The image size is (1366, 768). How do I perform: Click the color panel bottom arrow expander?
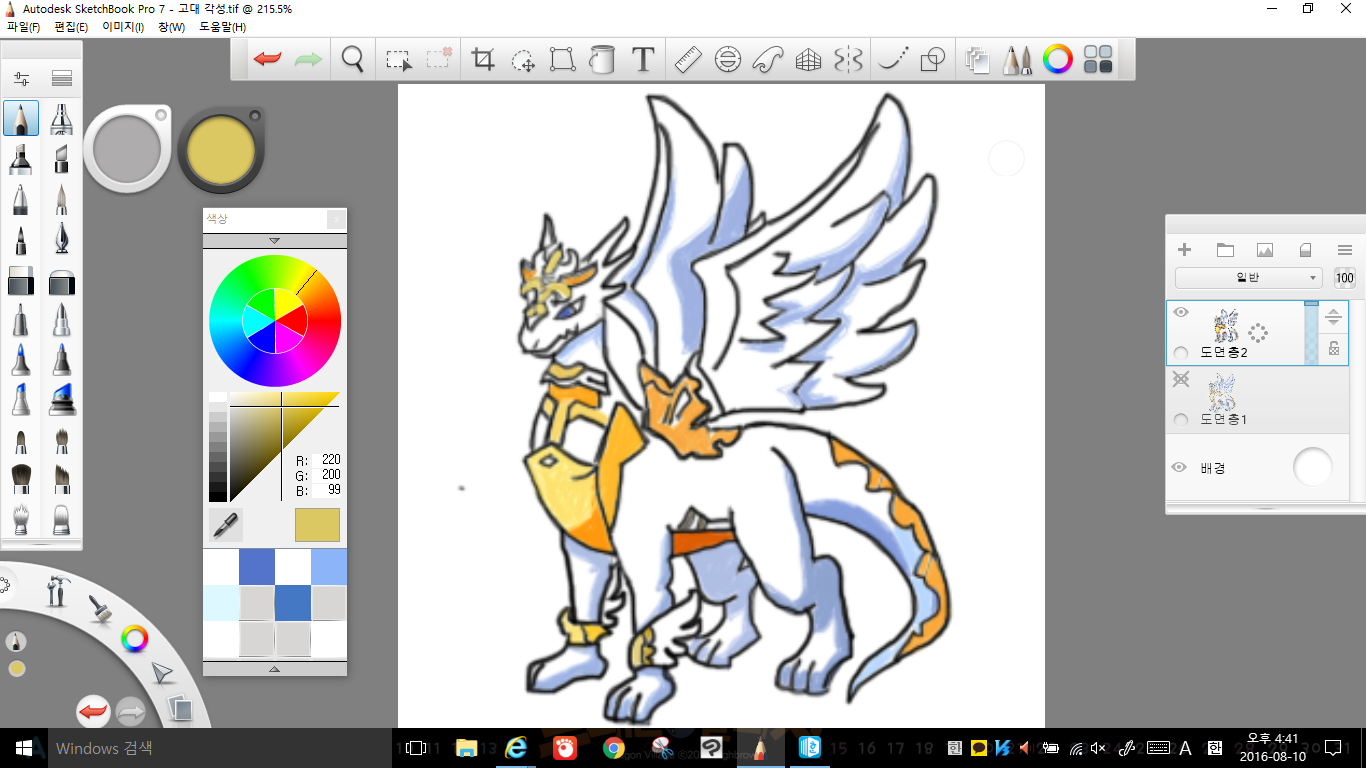pyautogui.click(x=275, y=668)
